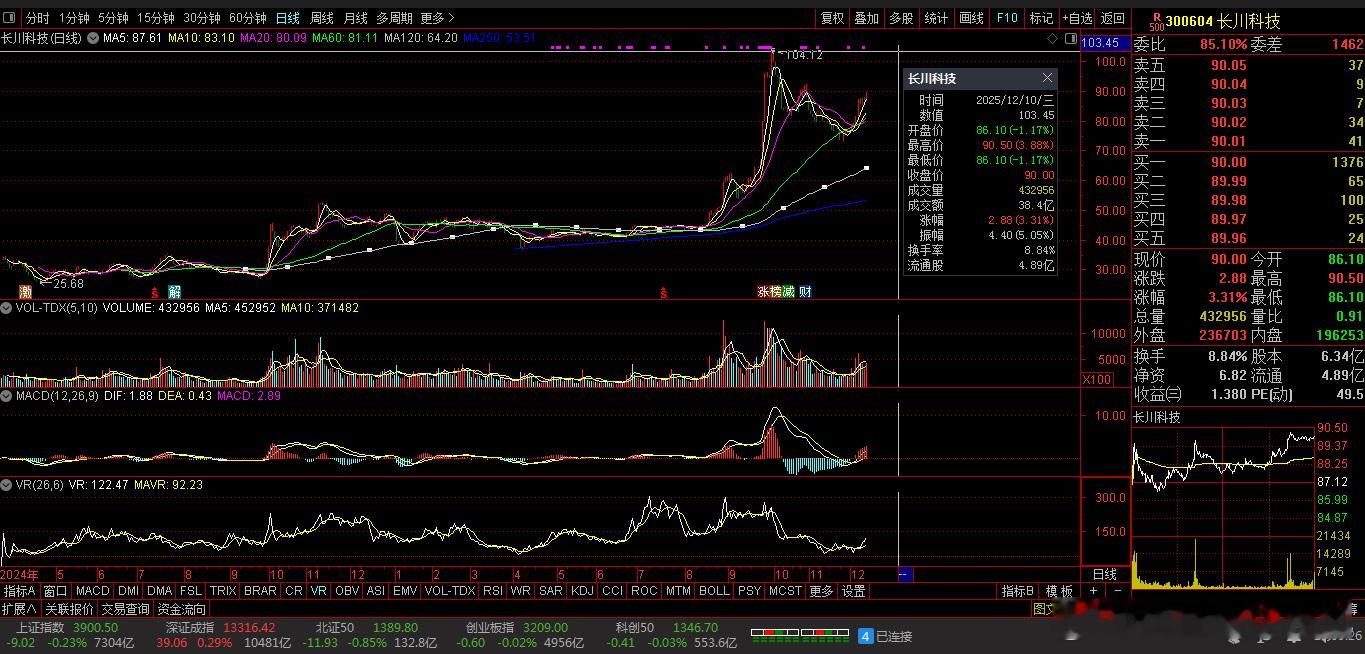The image size is (1365, 654).
Task: Select the 30分钟 period tab
Action: pyautogui.click(x=201, y=18)
